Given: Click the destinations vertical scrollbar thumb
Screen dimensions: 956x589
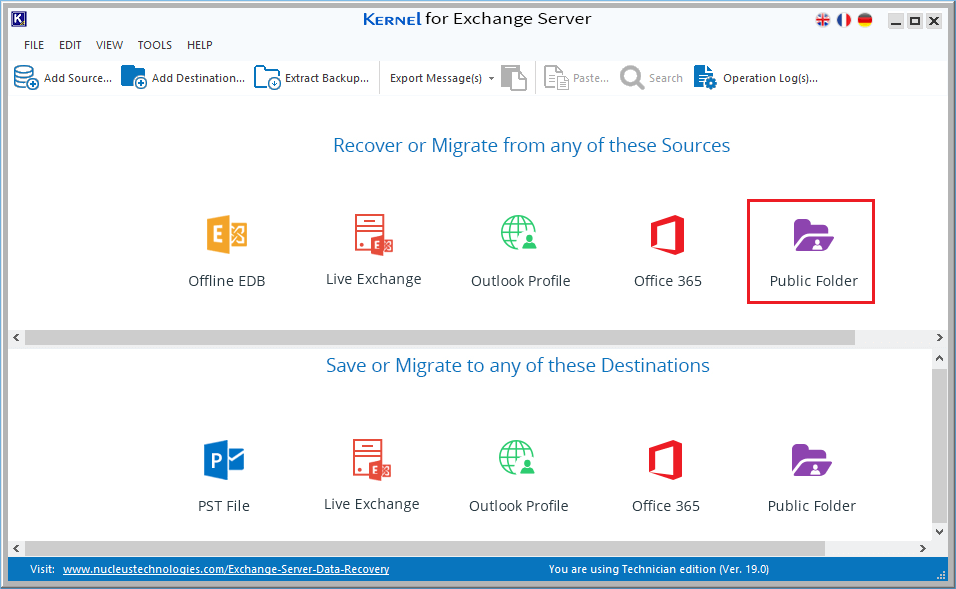Looking at the screenshot, I should (940, 446).
